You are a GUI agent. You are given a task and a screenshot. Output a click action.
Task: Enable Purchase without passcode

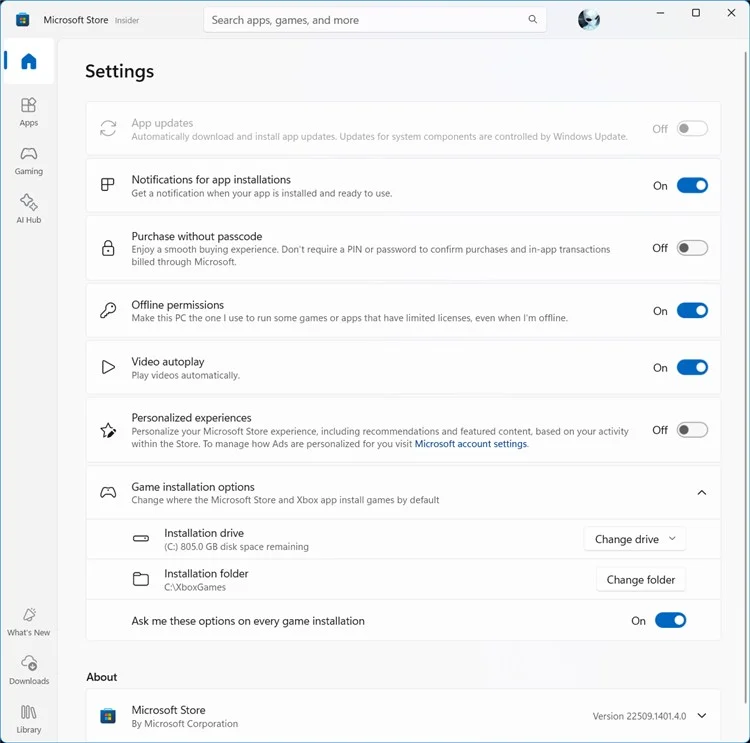click(x=692, y=248)
